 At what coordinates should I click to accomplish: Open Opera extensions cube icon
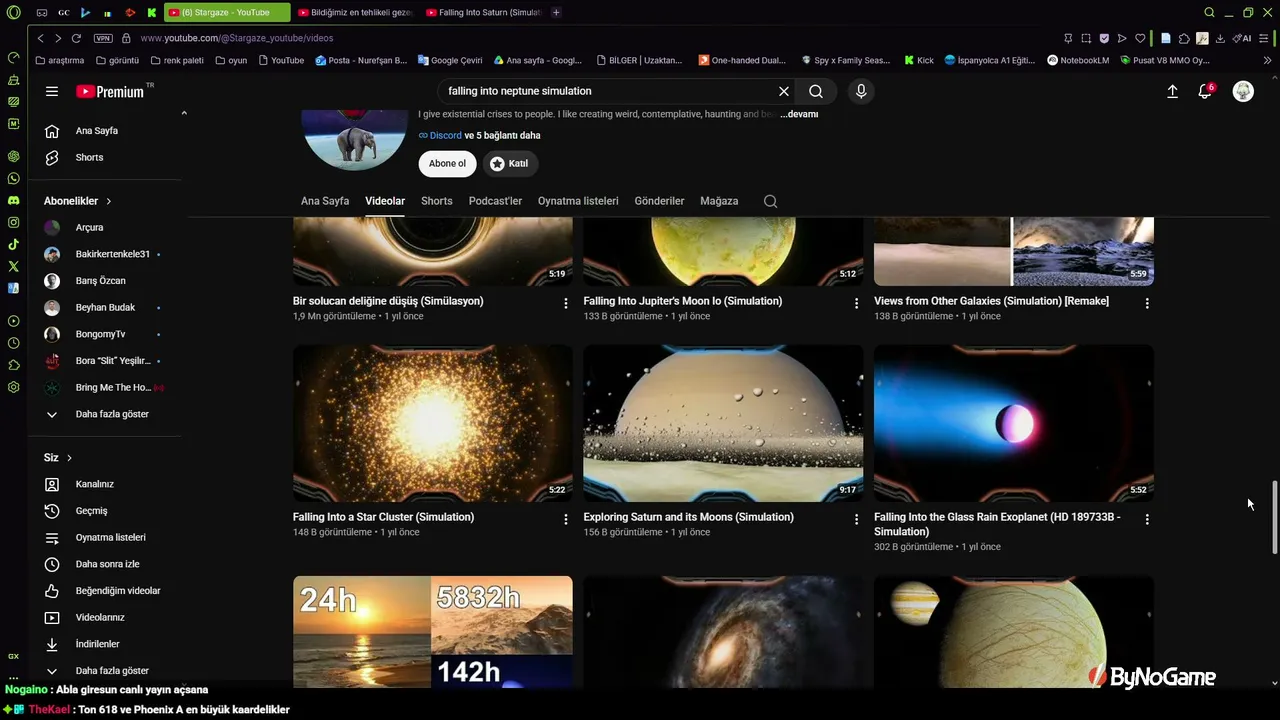click(x=1184, y=38)
